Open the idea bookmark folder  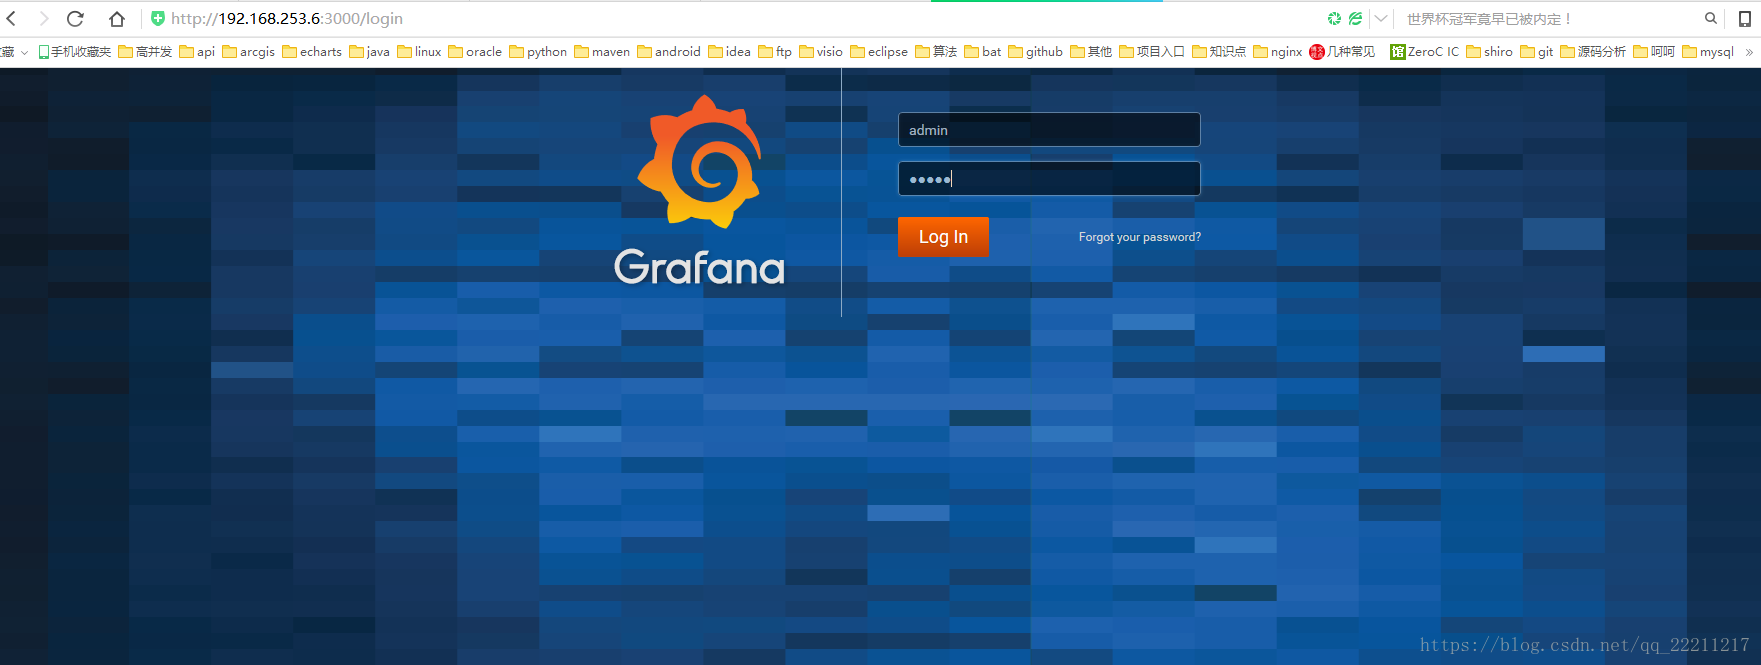(x=730, y=52)
